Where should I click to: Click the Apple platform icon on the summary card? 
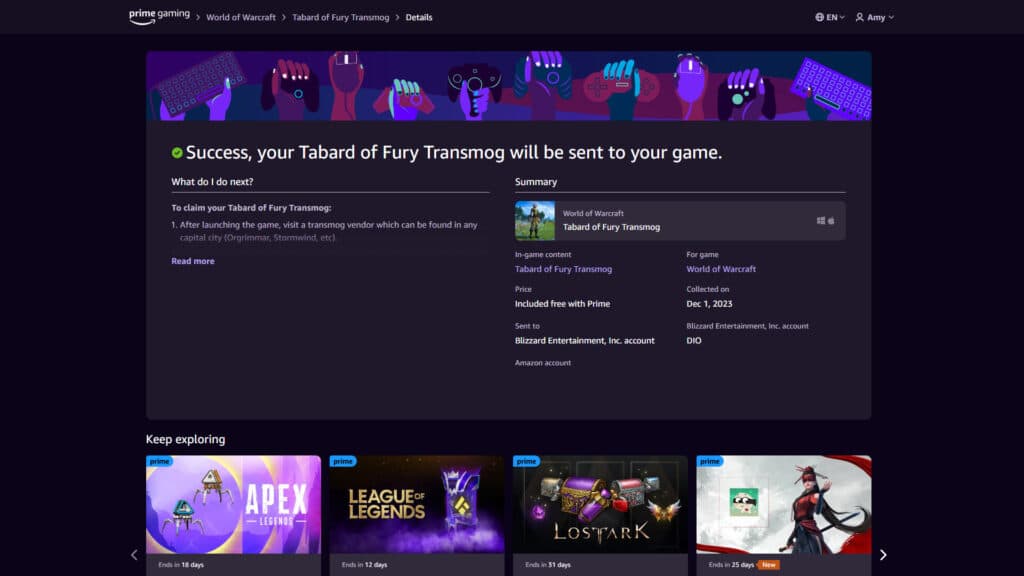point(831,220)
